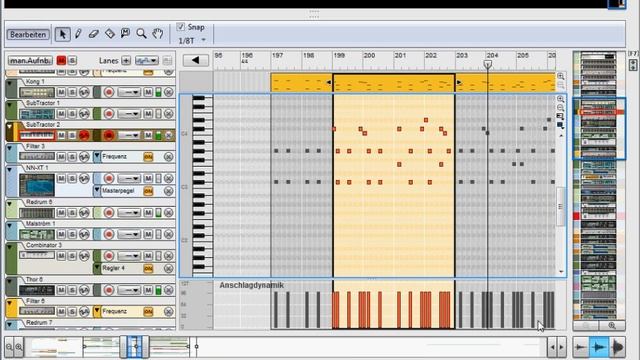Select the Combinator 3 track name
Viewport: 640px width, 360px height.
click(44, 245)
